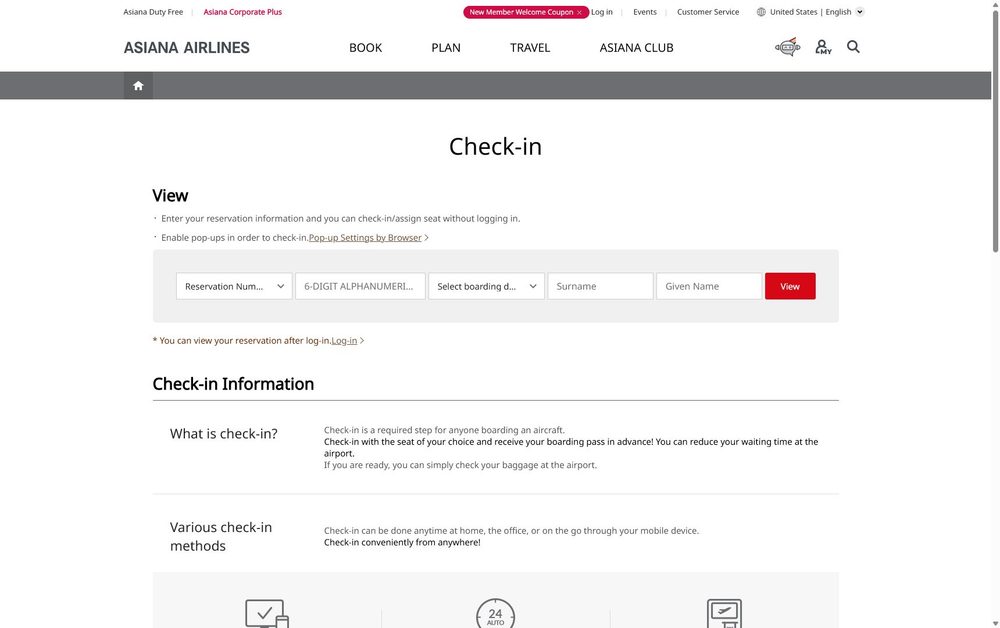Click the Log-in link below the form
The image size is (1000, 628).
coord(344,341)
